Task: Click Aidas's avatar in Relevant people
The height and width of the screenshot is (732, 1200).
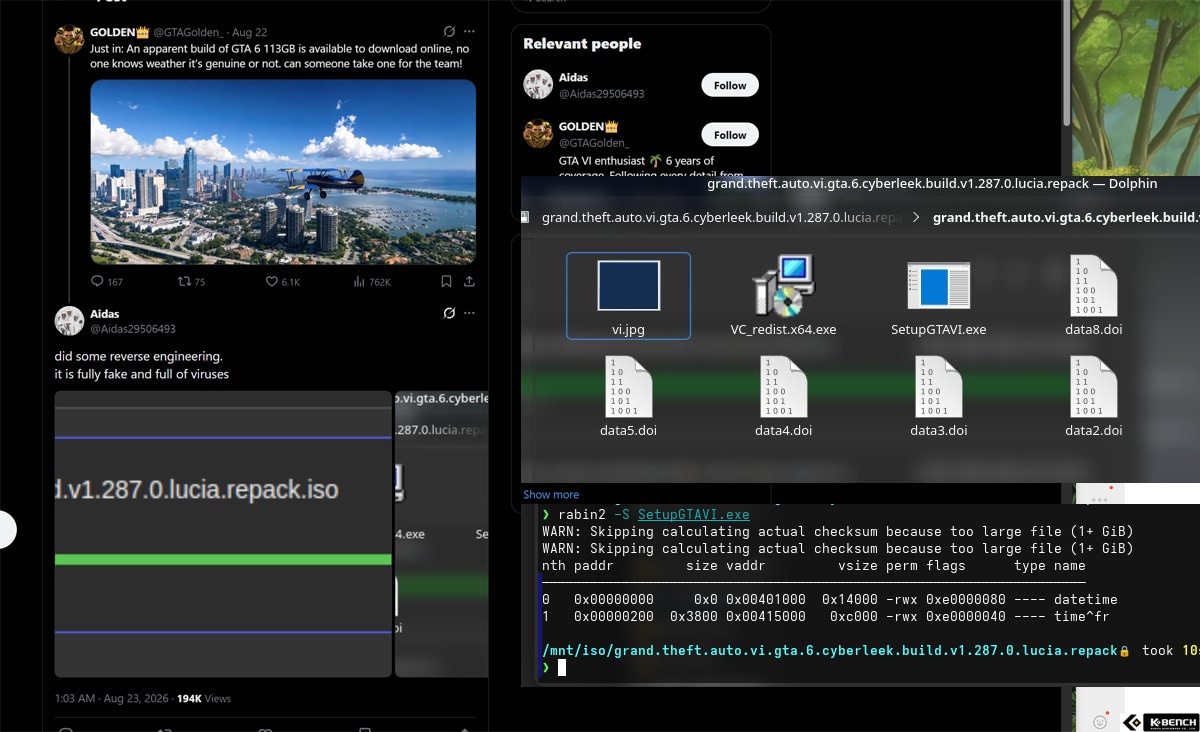Action: [538, 84]
